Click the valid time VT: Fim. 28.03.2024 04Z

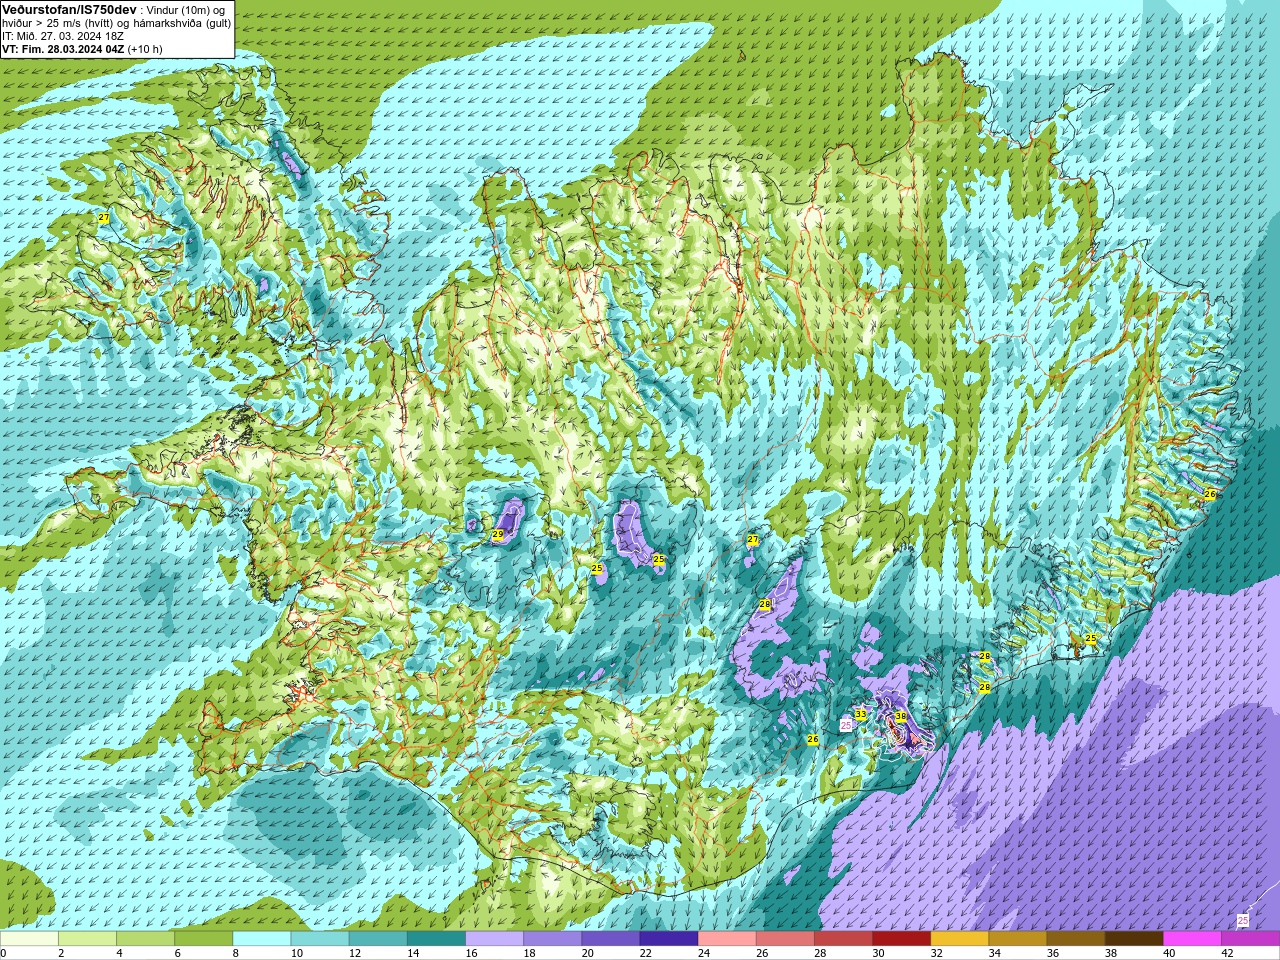click(63, 49)
